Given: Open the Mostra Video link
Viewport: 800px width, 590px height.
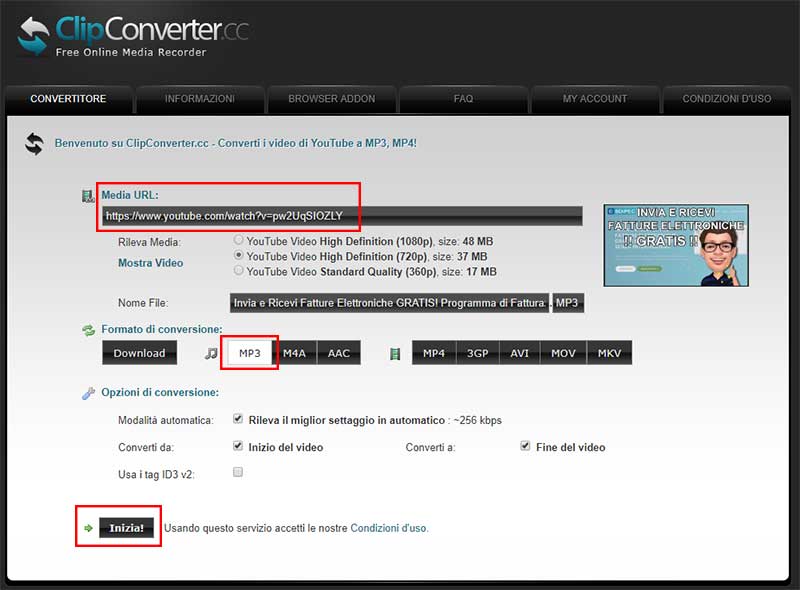Looking at the screenshot, I should point(151,263).
